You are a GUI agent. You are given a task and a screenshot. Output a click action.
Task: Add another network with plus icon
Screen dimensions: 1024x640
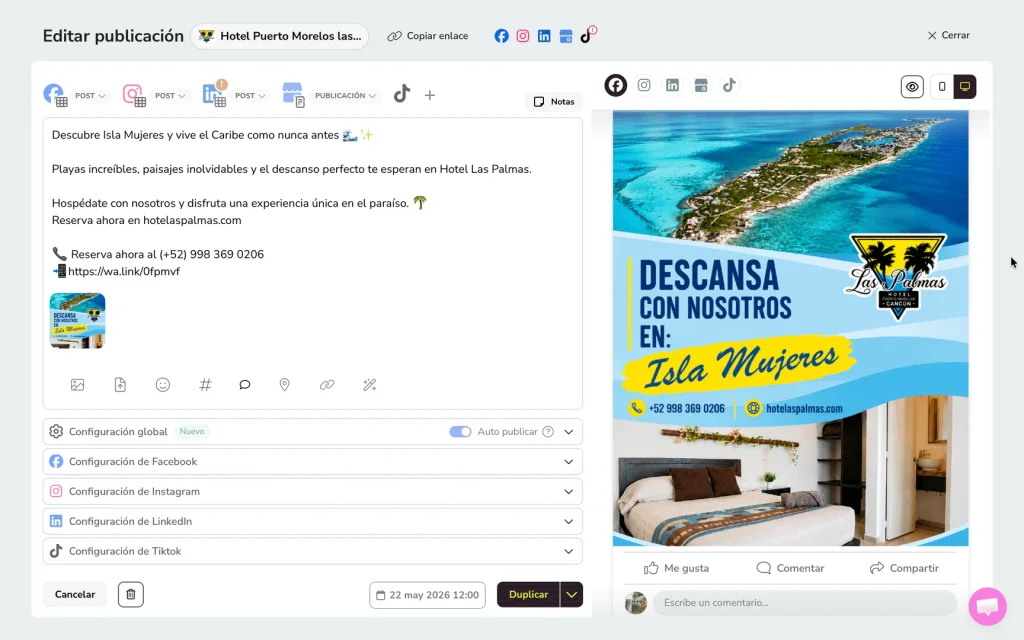pyautogui.click(x=430, y=95)
